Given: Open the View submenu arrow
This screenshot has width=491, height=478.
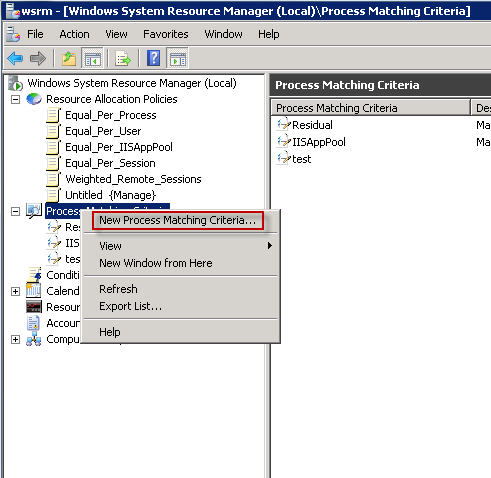Looking at the screenshot, I should 270,246.
